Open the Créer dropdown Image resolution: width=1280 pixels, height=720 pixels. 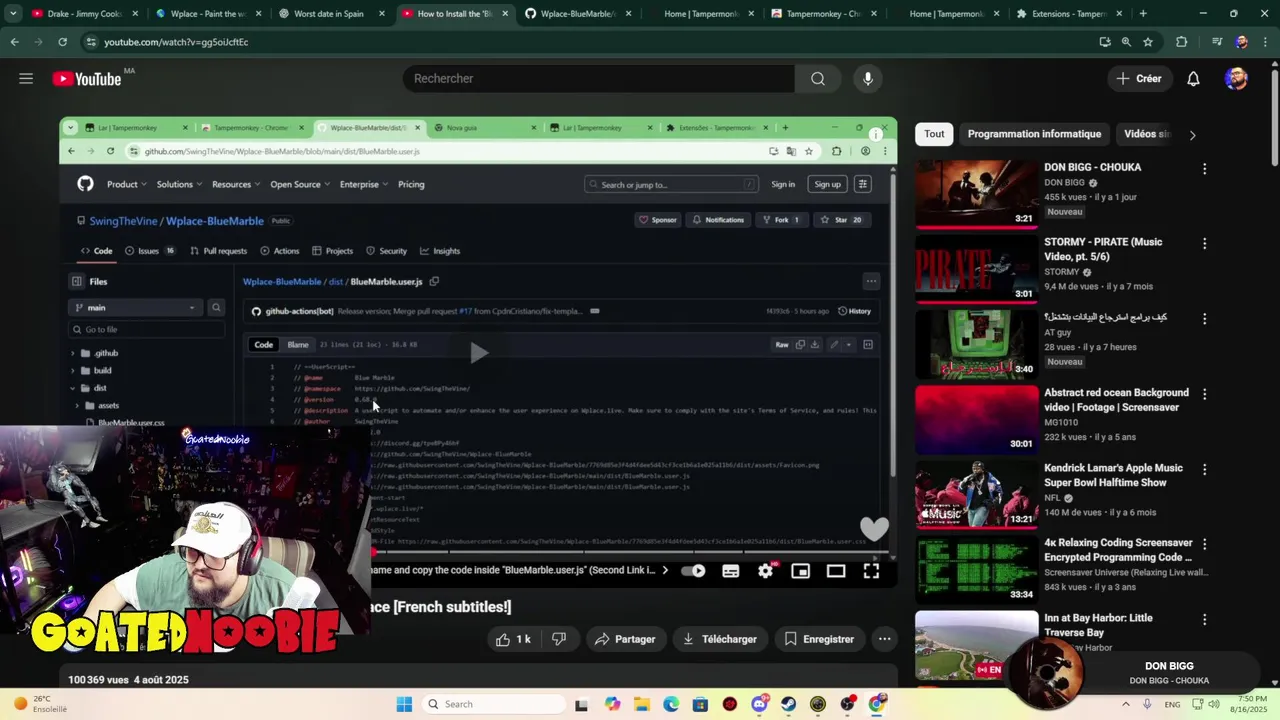(1139, 78)
